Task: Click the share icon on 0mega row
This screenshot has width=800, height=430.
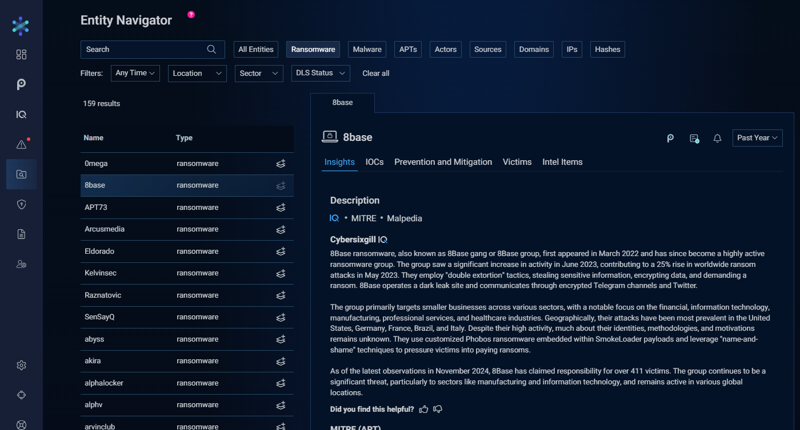Action: [281, 164]
